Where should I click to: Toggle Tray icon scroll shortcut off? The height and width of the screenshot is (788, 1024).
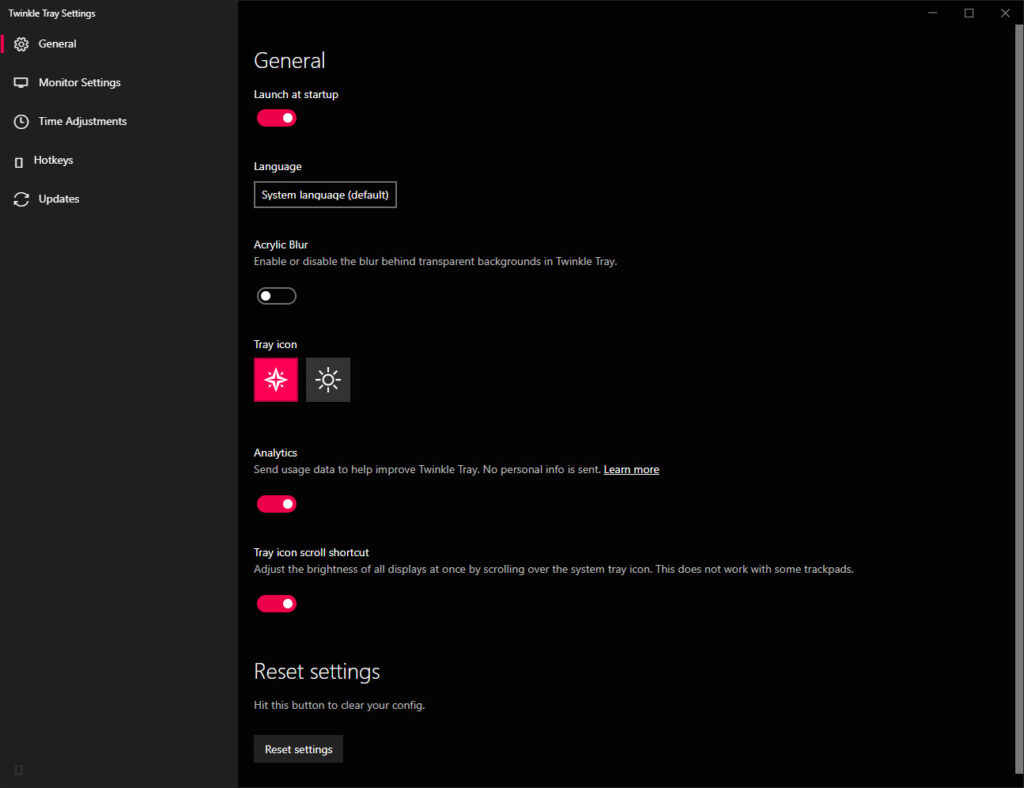coord(276,604)
